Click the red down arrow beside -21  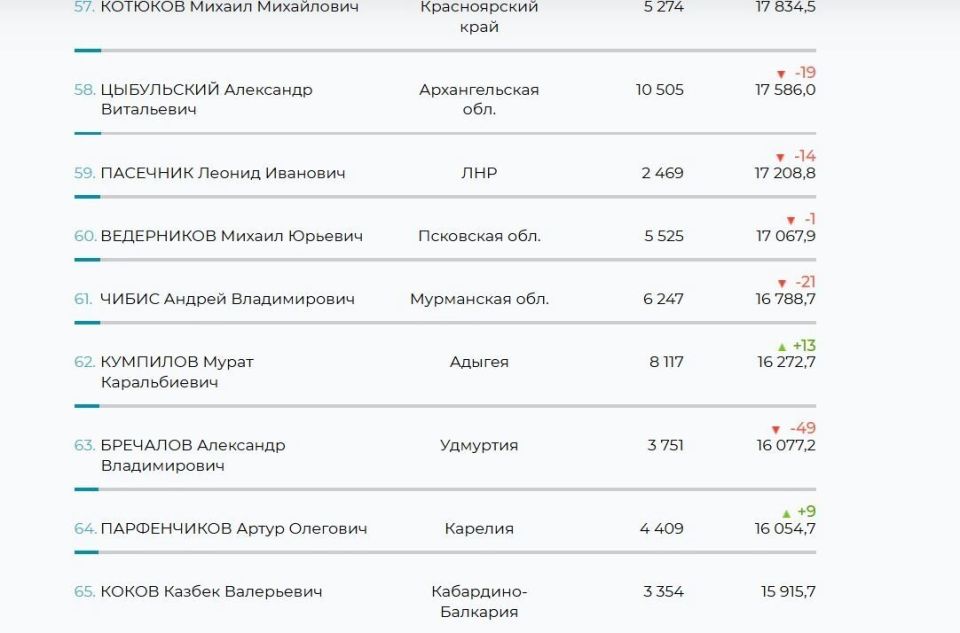pyautogui.click(x=782, y=283)
